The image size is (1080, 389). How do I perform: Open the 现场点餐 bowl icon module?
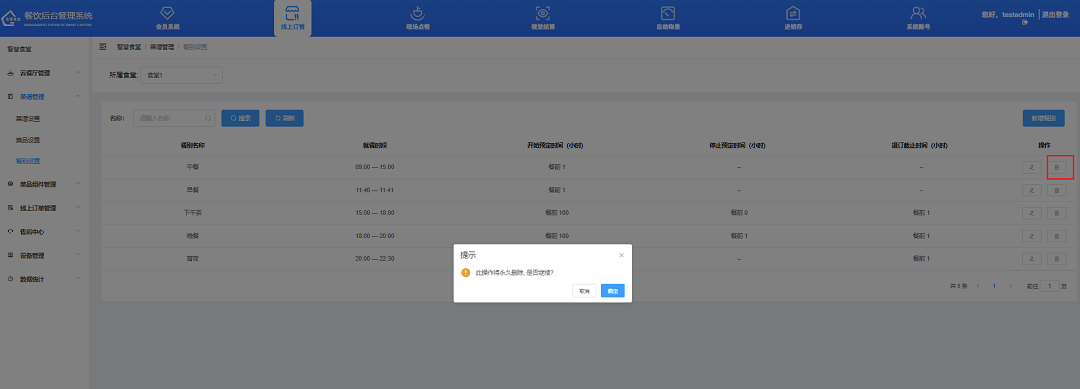[x=417, y=19]
